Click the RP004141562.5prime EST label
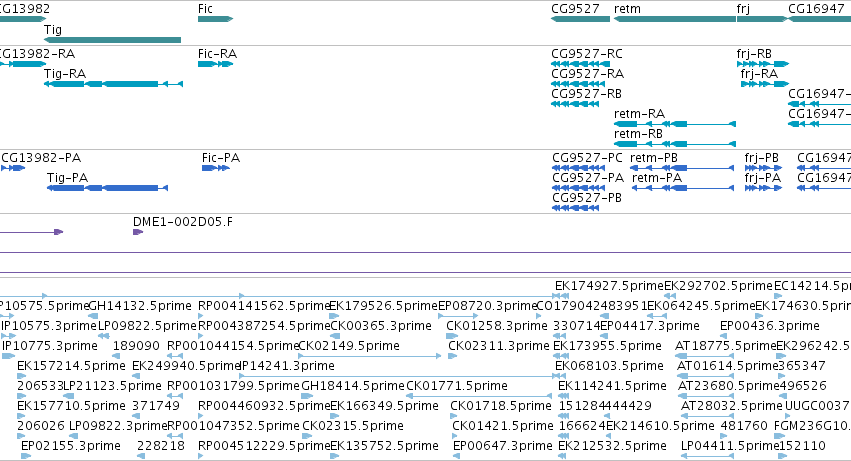This screenshot has height=461, width=851. (x=264, y=306)
